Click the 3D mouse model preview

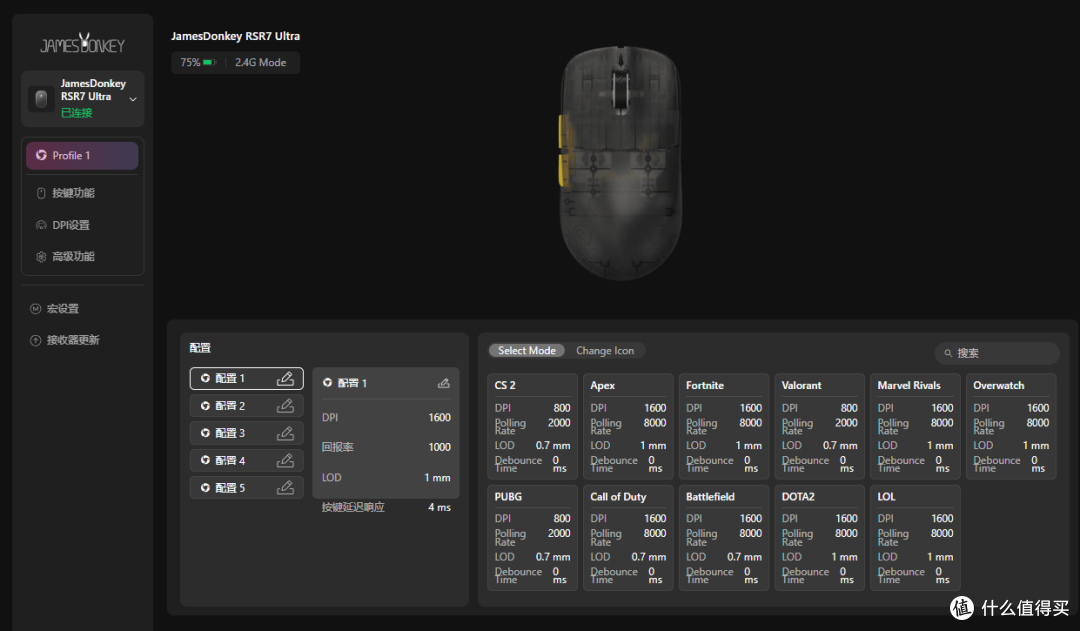pyautogui.click(x=620, y=163)
